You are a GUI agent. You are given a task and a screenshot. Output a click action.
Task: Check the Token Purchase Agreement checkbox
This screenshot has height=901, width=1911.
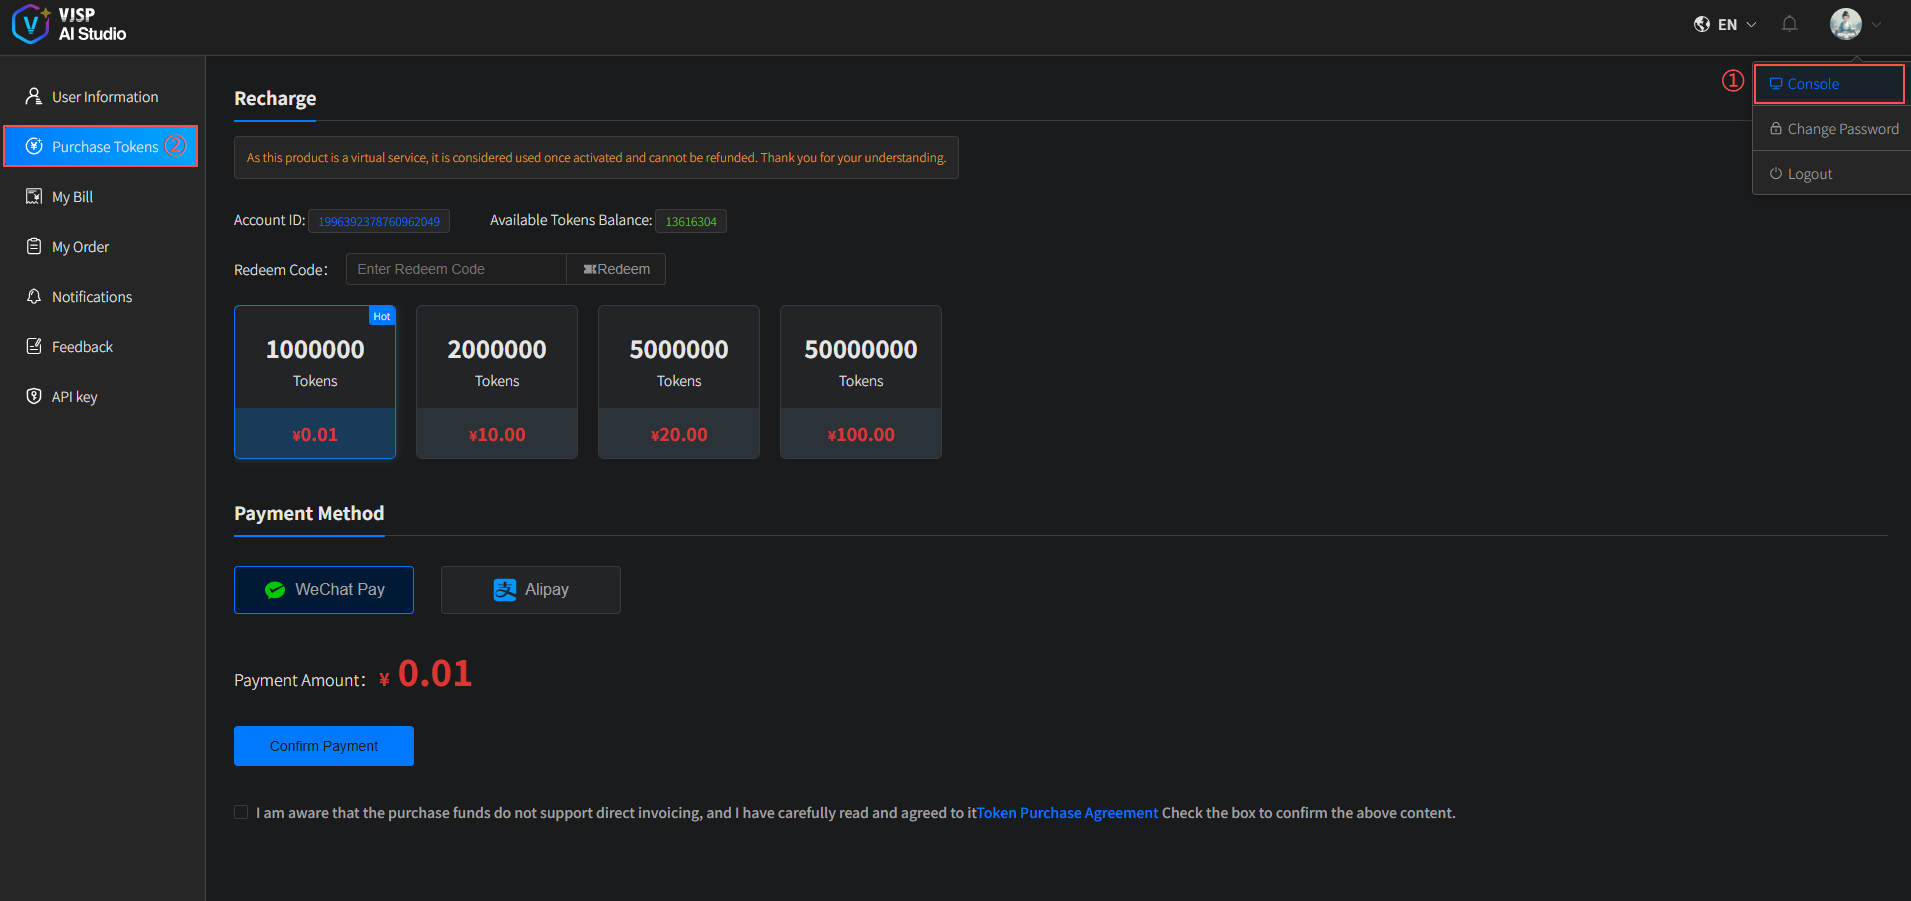pos(241,812)
